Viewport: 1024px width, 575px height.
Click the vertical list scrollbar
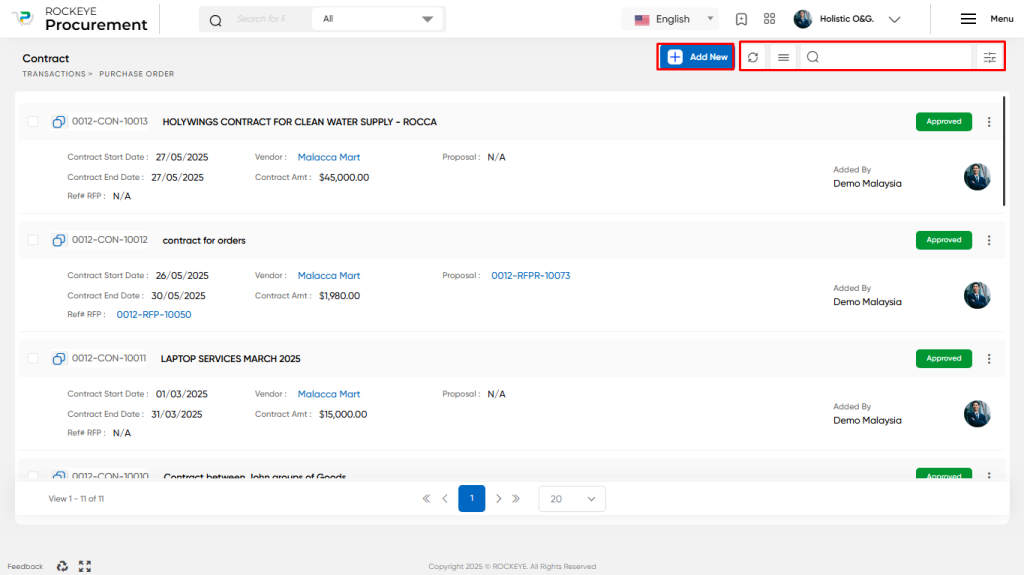click(1004, 152)
